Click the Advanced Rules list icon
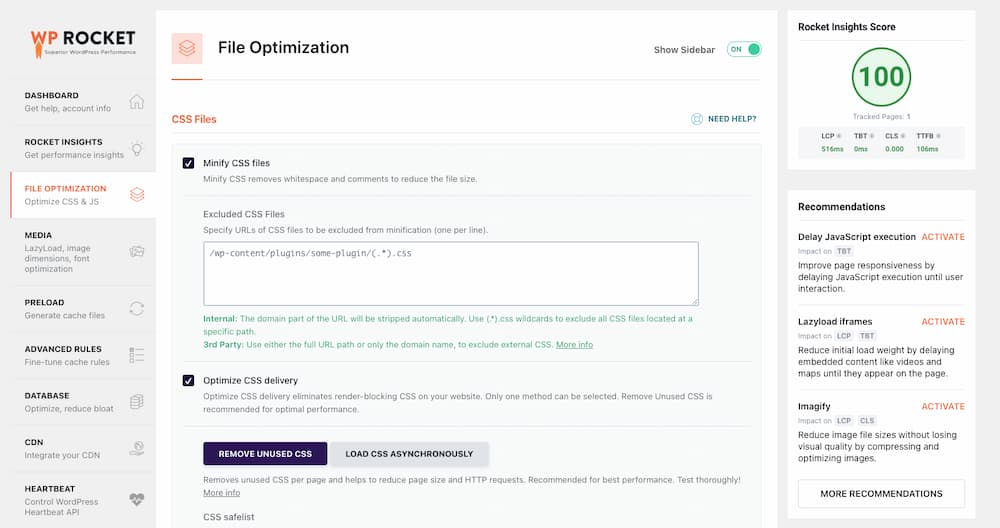Screen dimensions: 1000x528 point(136,355)
